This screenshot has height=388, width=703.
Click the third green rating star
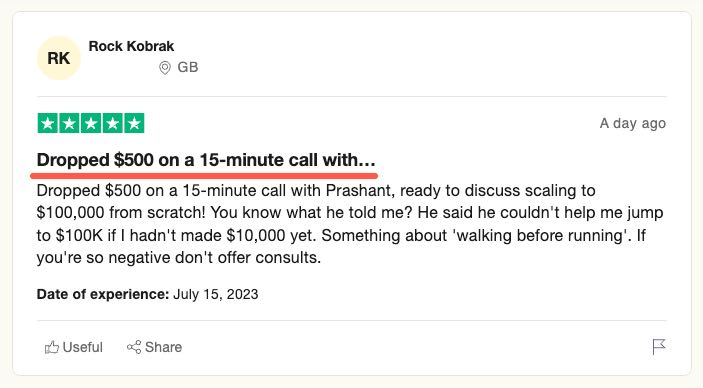[x=91, y=123]
